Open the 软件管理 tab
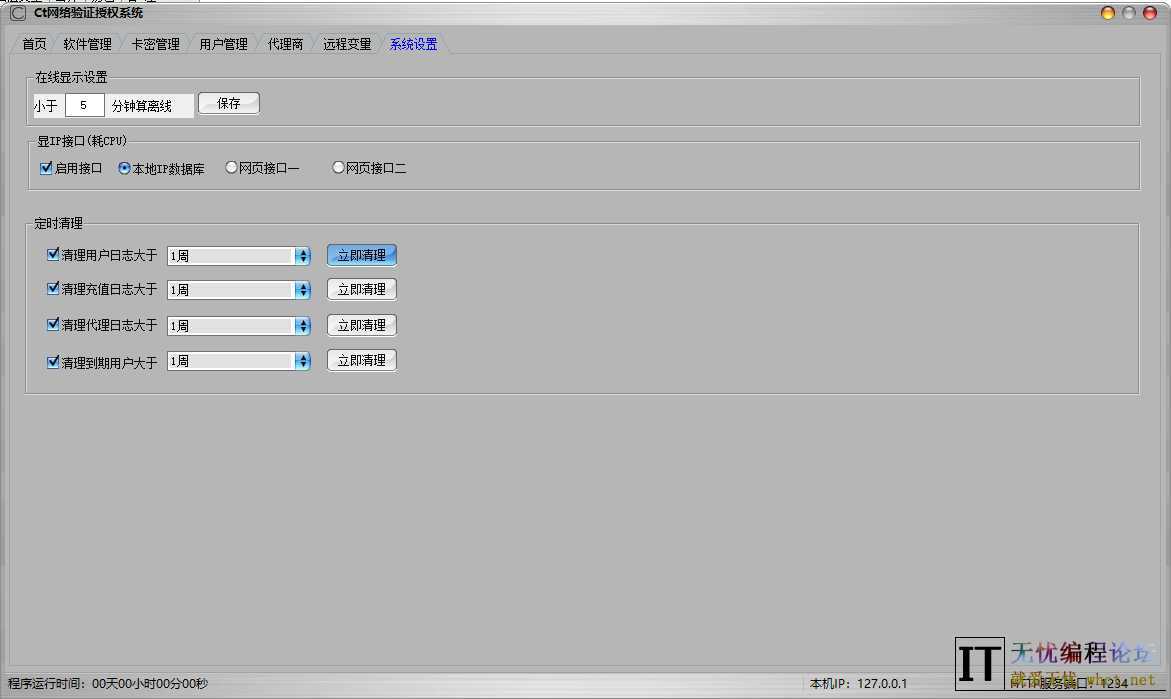Screen dimensions: 1171x699 point(88,44)
